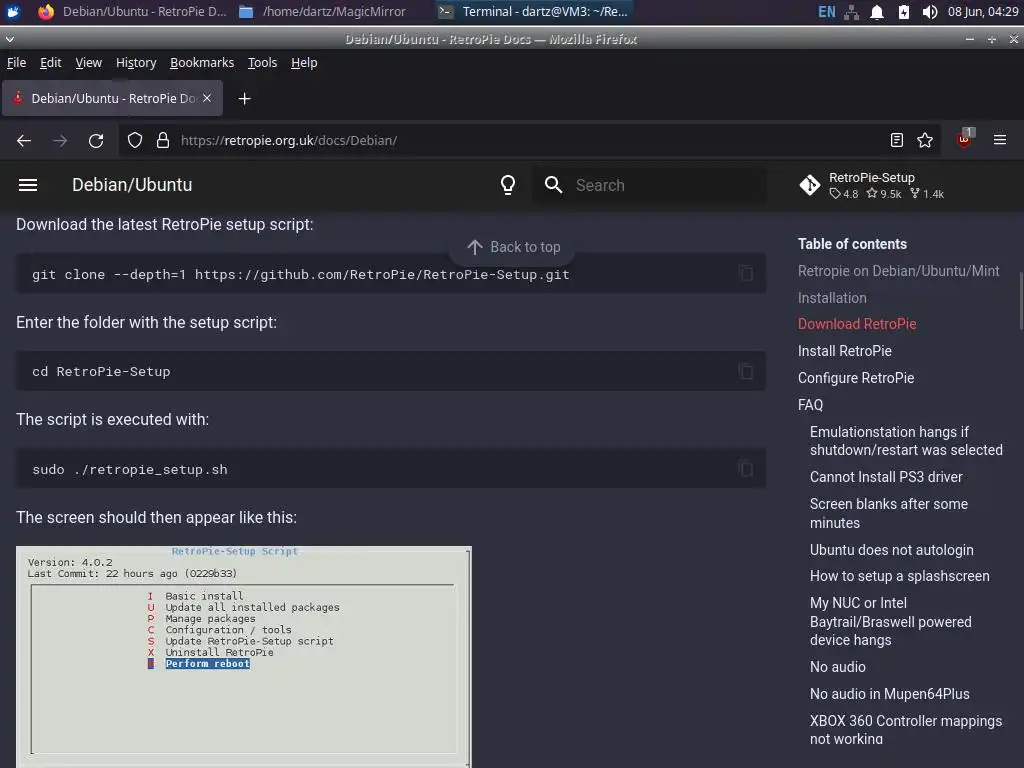Viewport: 1024px width, 768px height.
Task: Open My NUC or Intel Baytrail entry
Action: [890, 621]
